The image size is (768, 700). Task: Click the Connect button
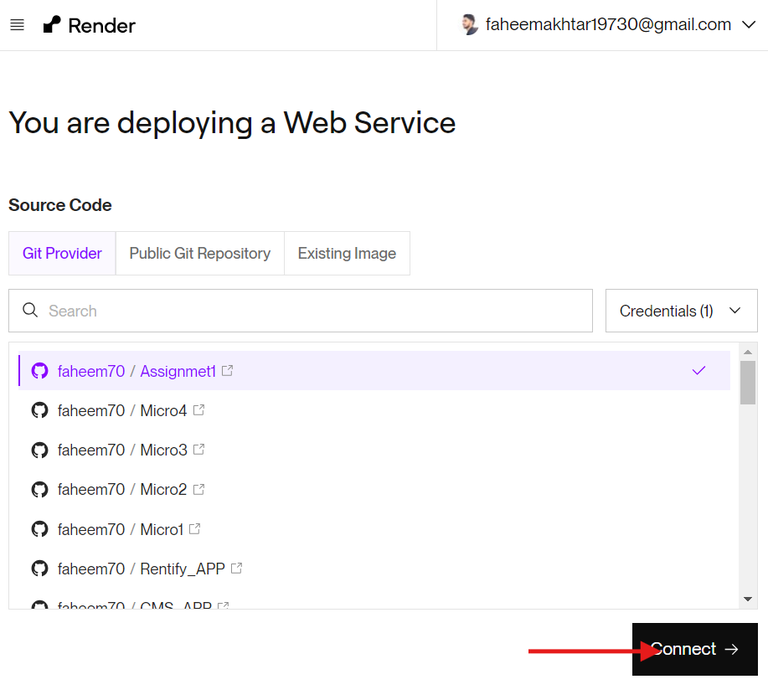(x=695, y=649)
